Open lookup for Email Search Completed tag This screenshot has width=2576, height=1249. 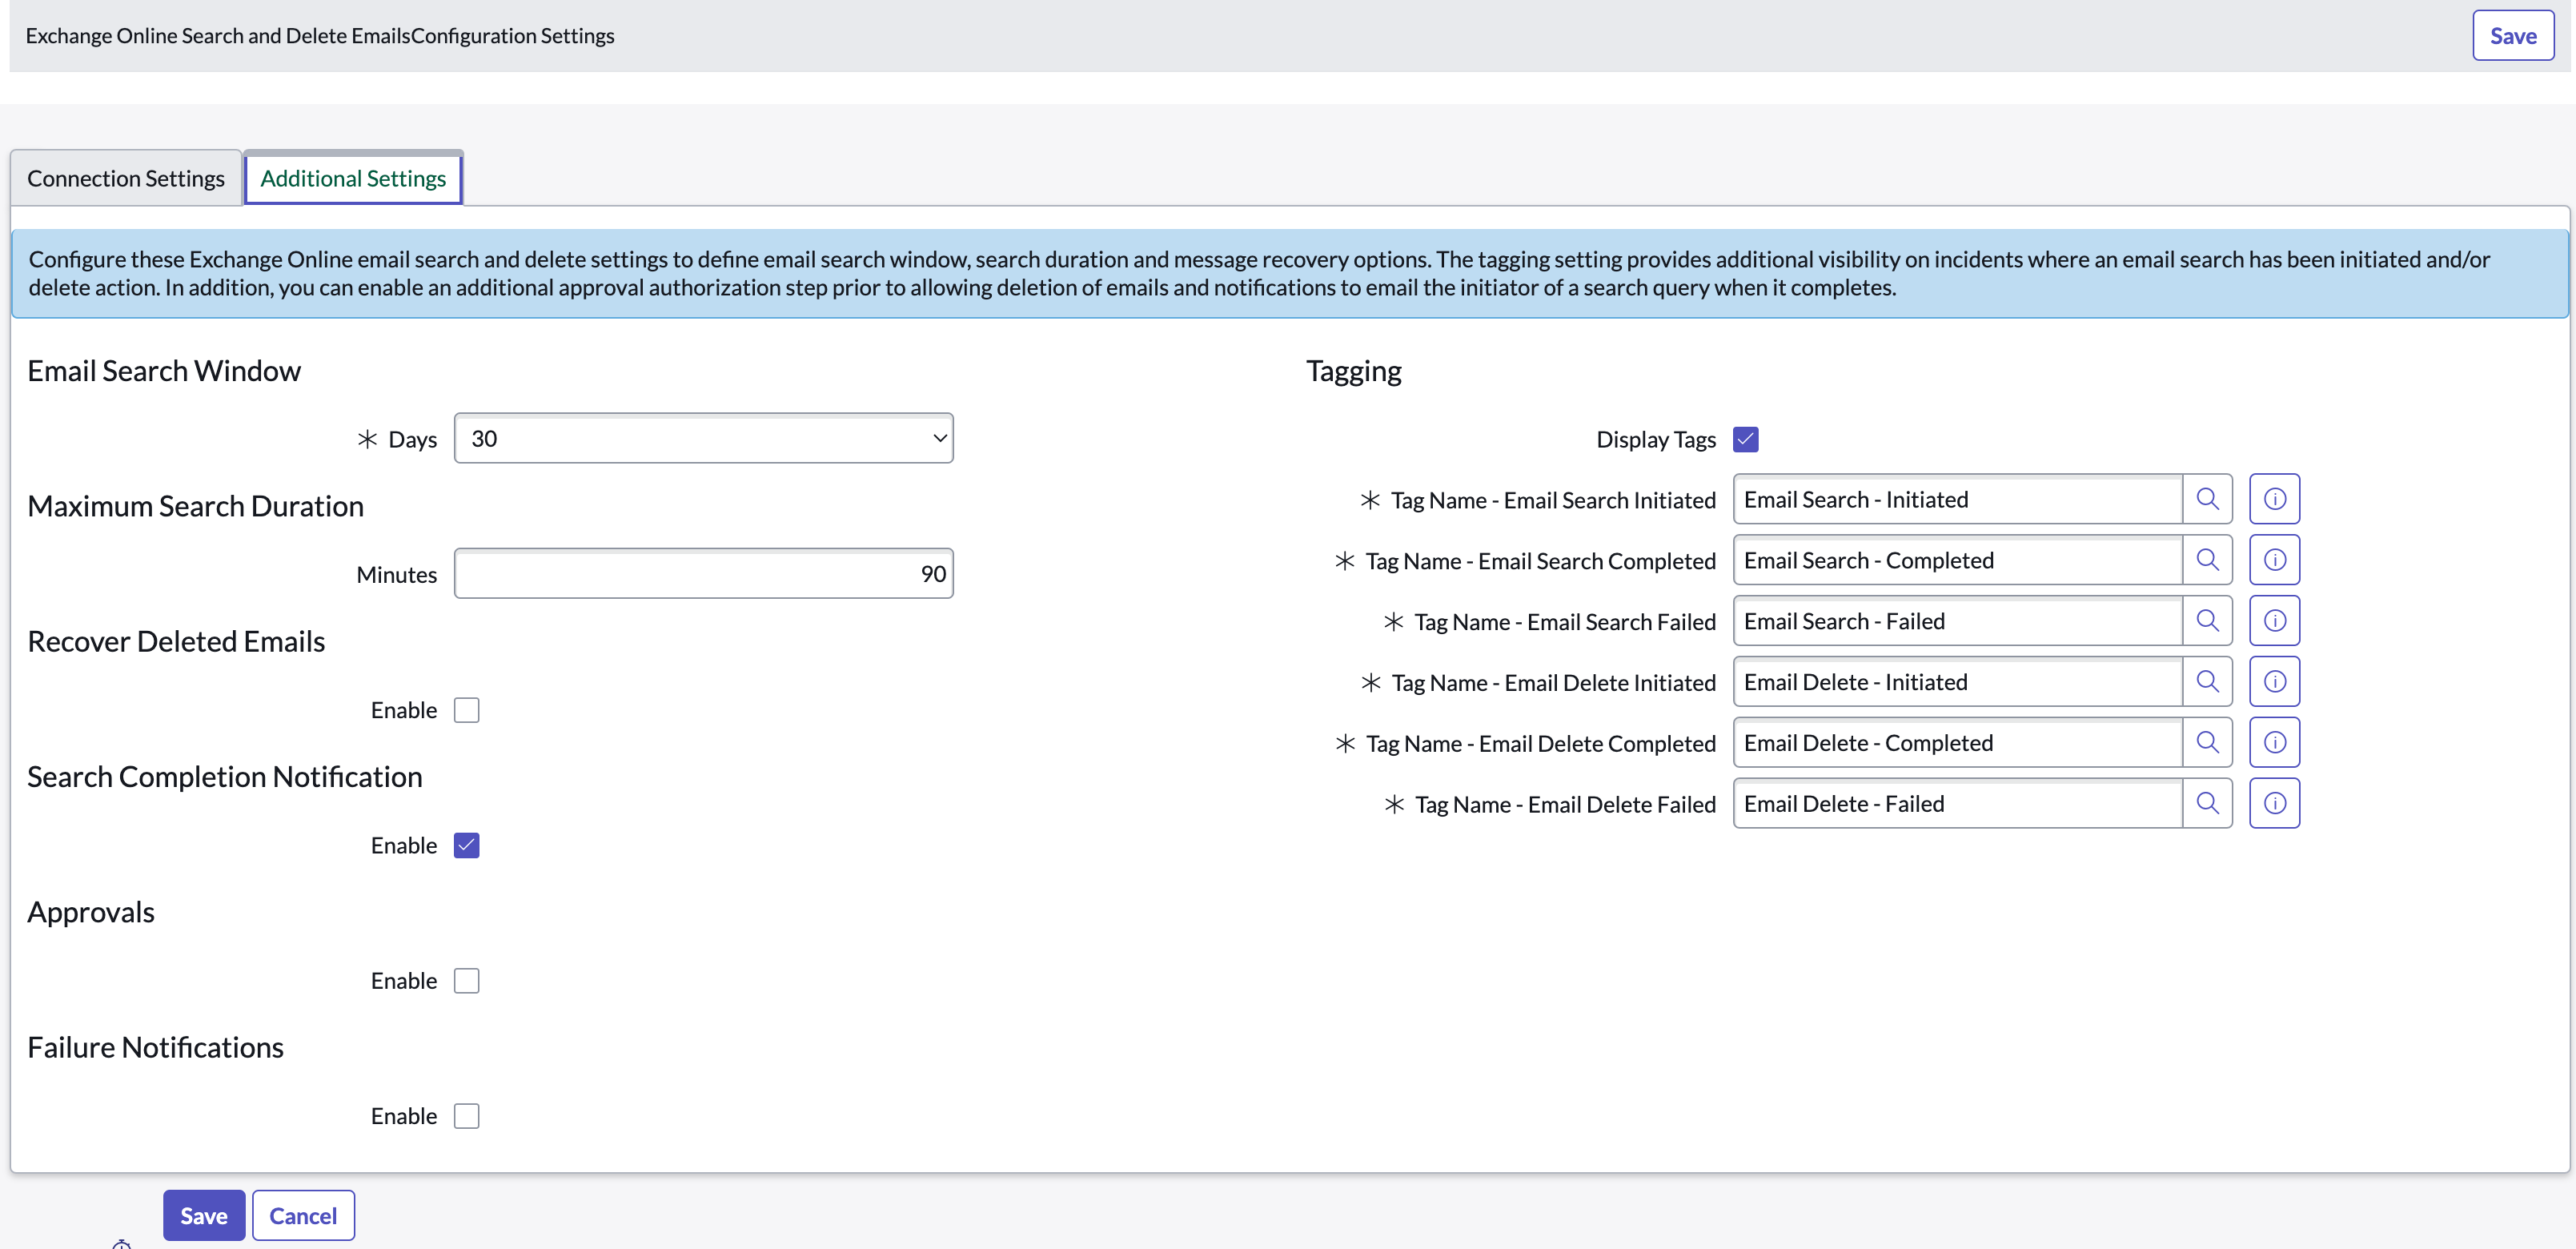(2207, 560)
